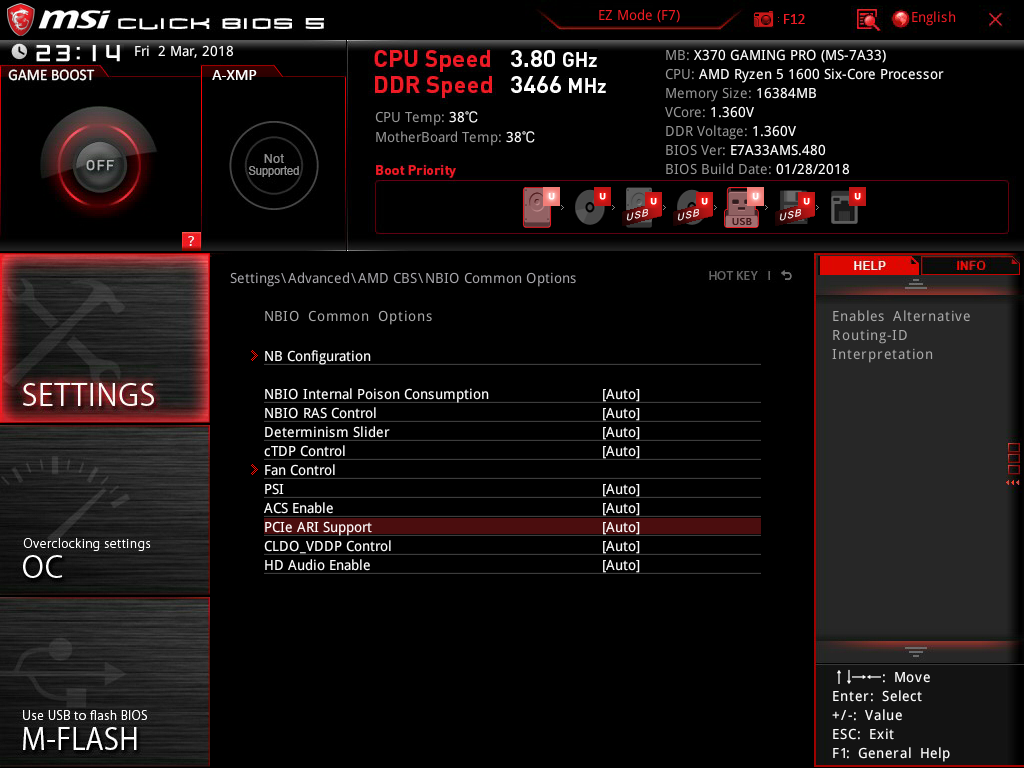Screen dimensions: 1024x768
Task: Click the Settings\Advanced\AMD CBS breadcrumb path
Action: coord(402,278)
